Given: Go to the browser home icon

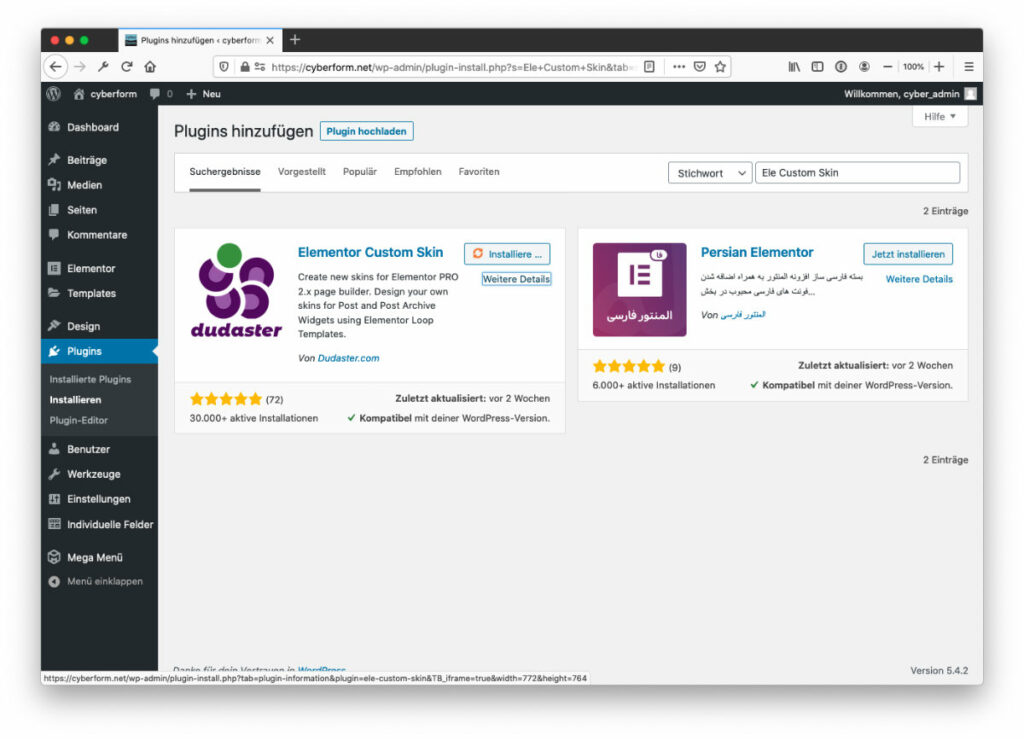Looking at the screenshot, I should tap(150, 67).
